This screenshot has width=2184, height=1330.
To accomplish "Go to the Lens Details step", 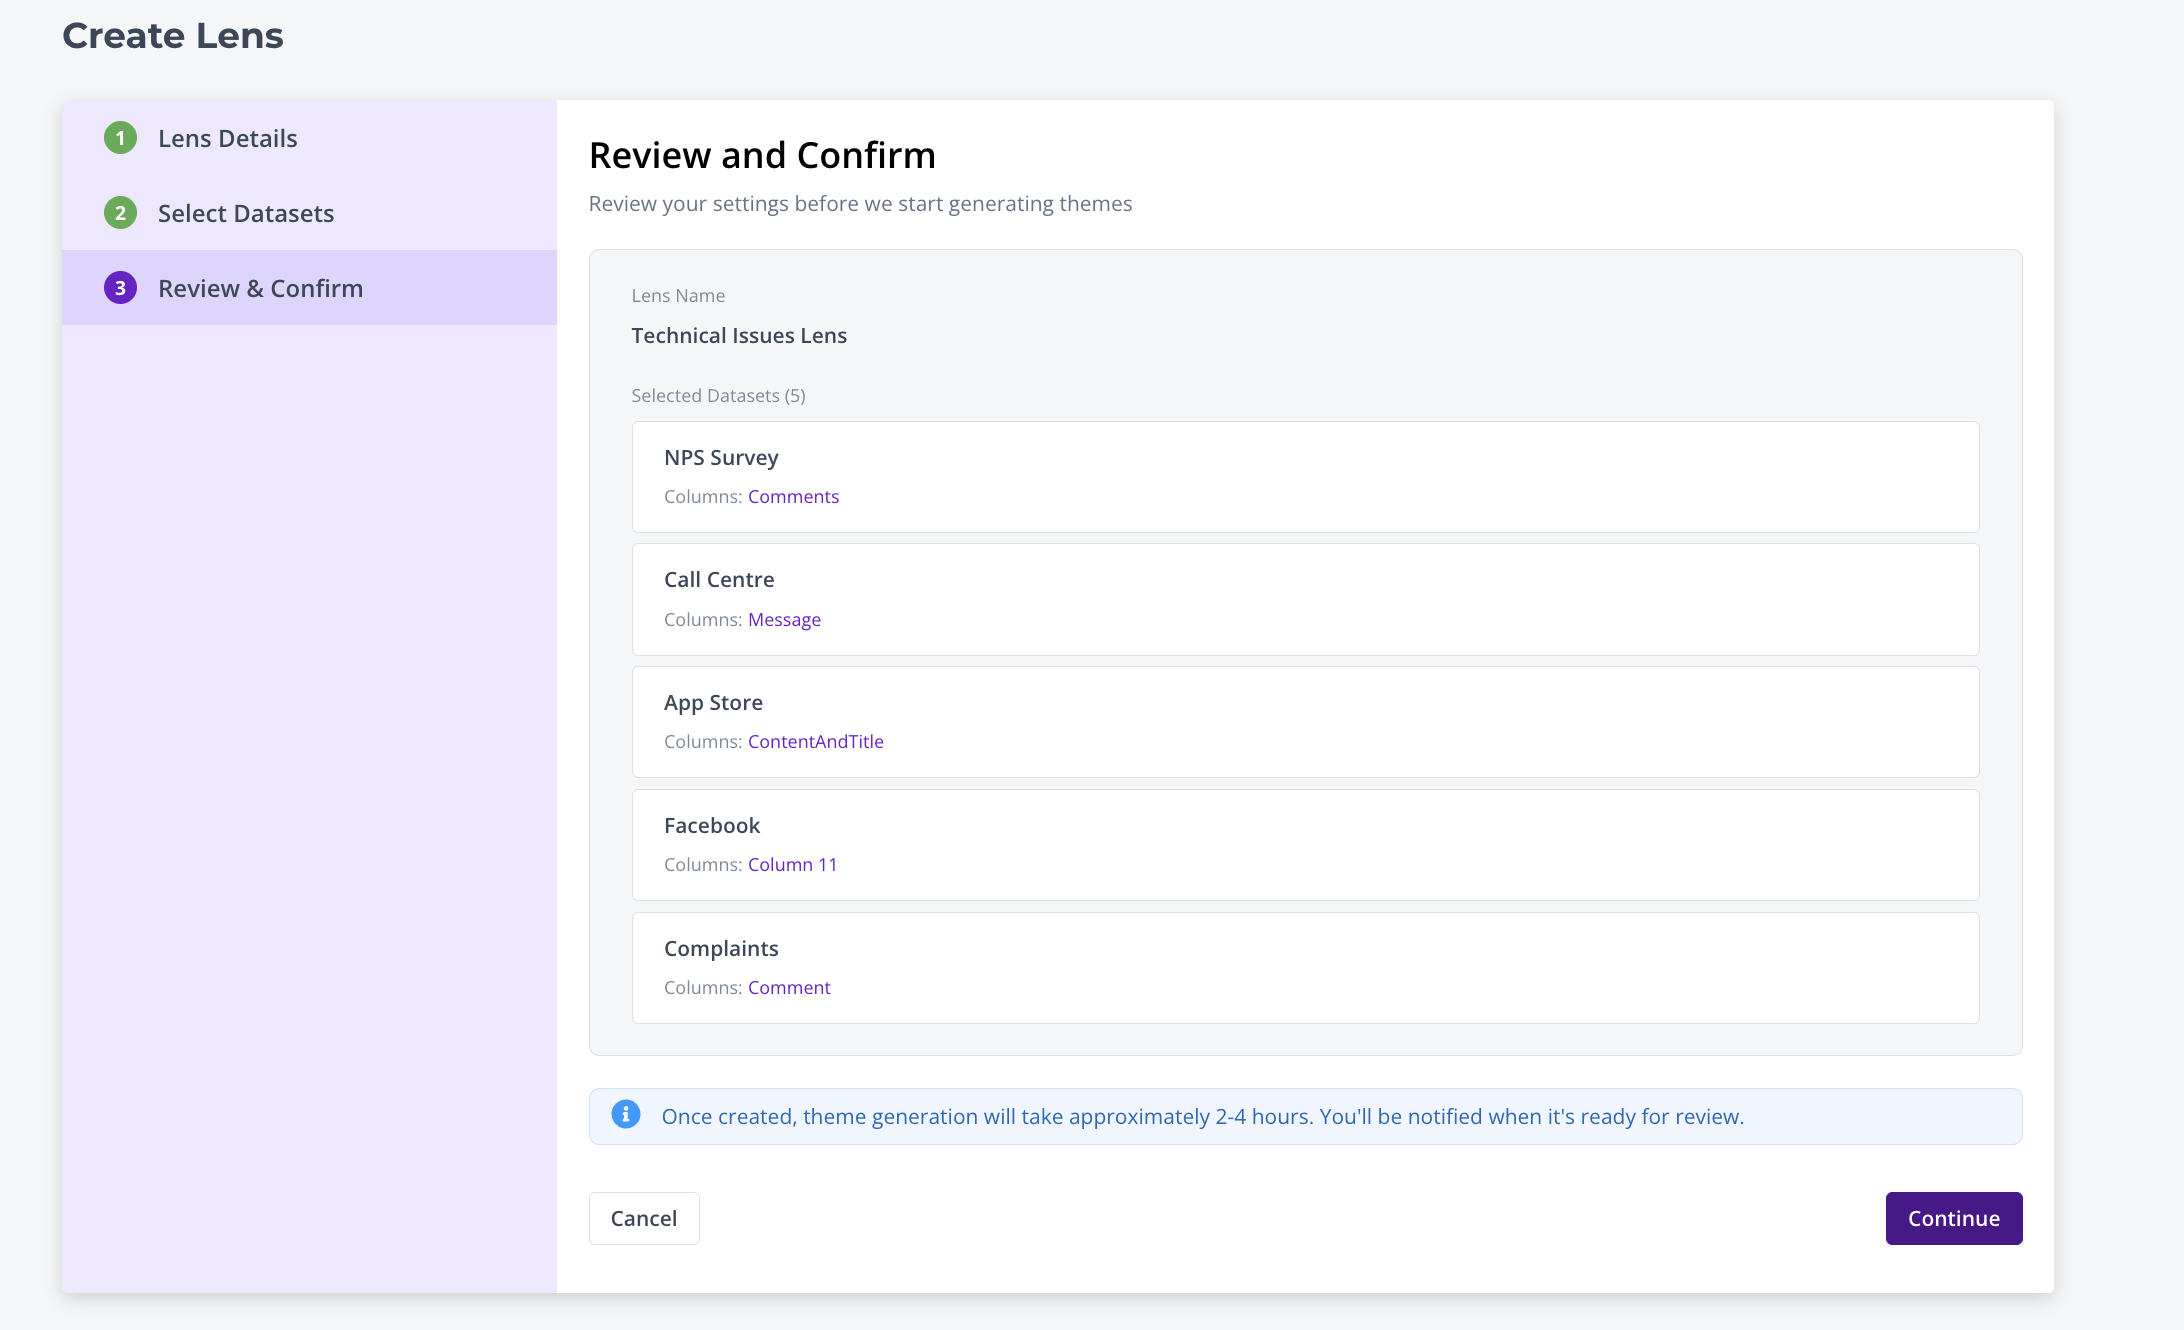I will click(228, 138).
